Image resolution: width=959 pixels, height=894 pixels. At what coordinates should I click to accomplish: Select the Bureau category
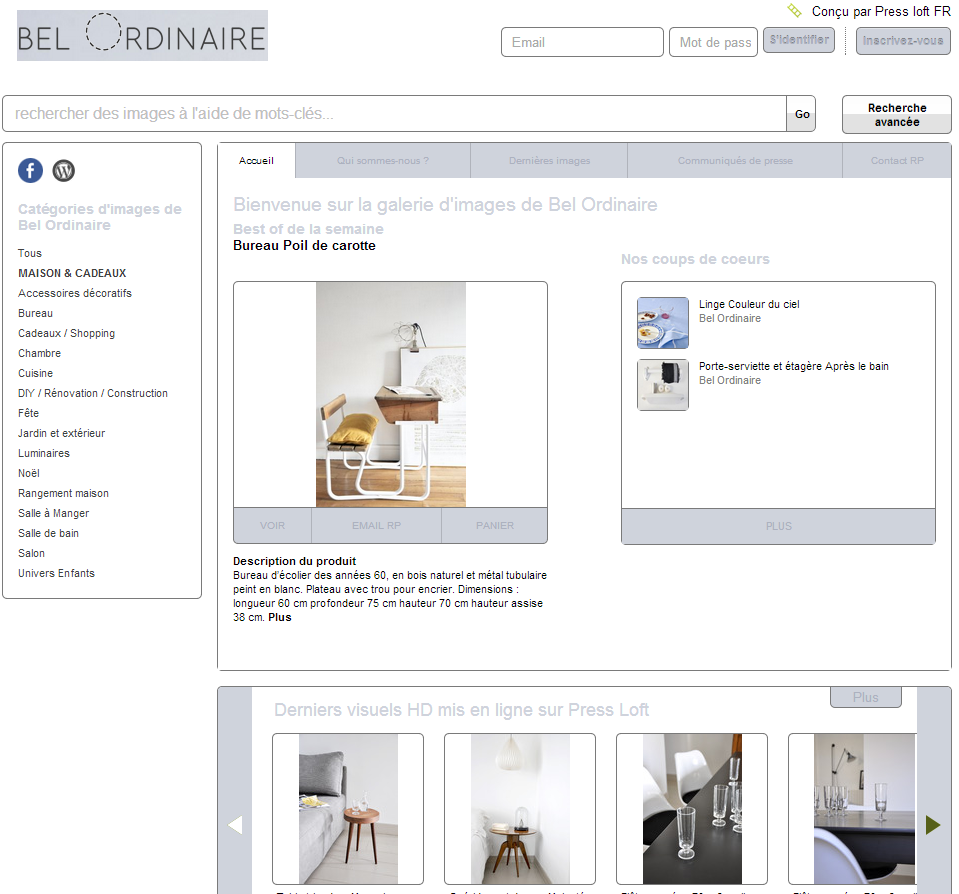coord(35,313)
